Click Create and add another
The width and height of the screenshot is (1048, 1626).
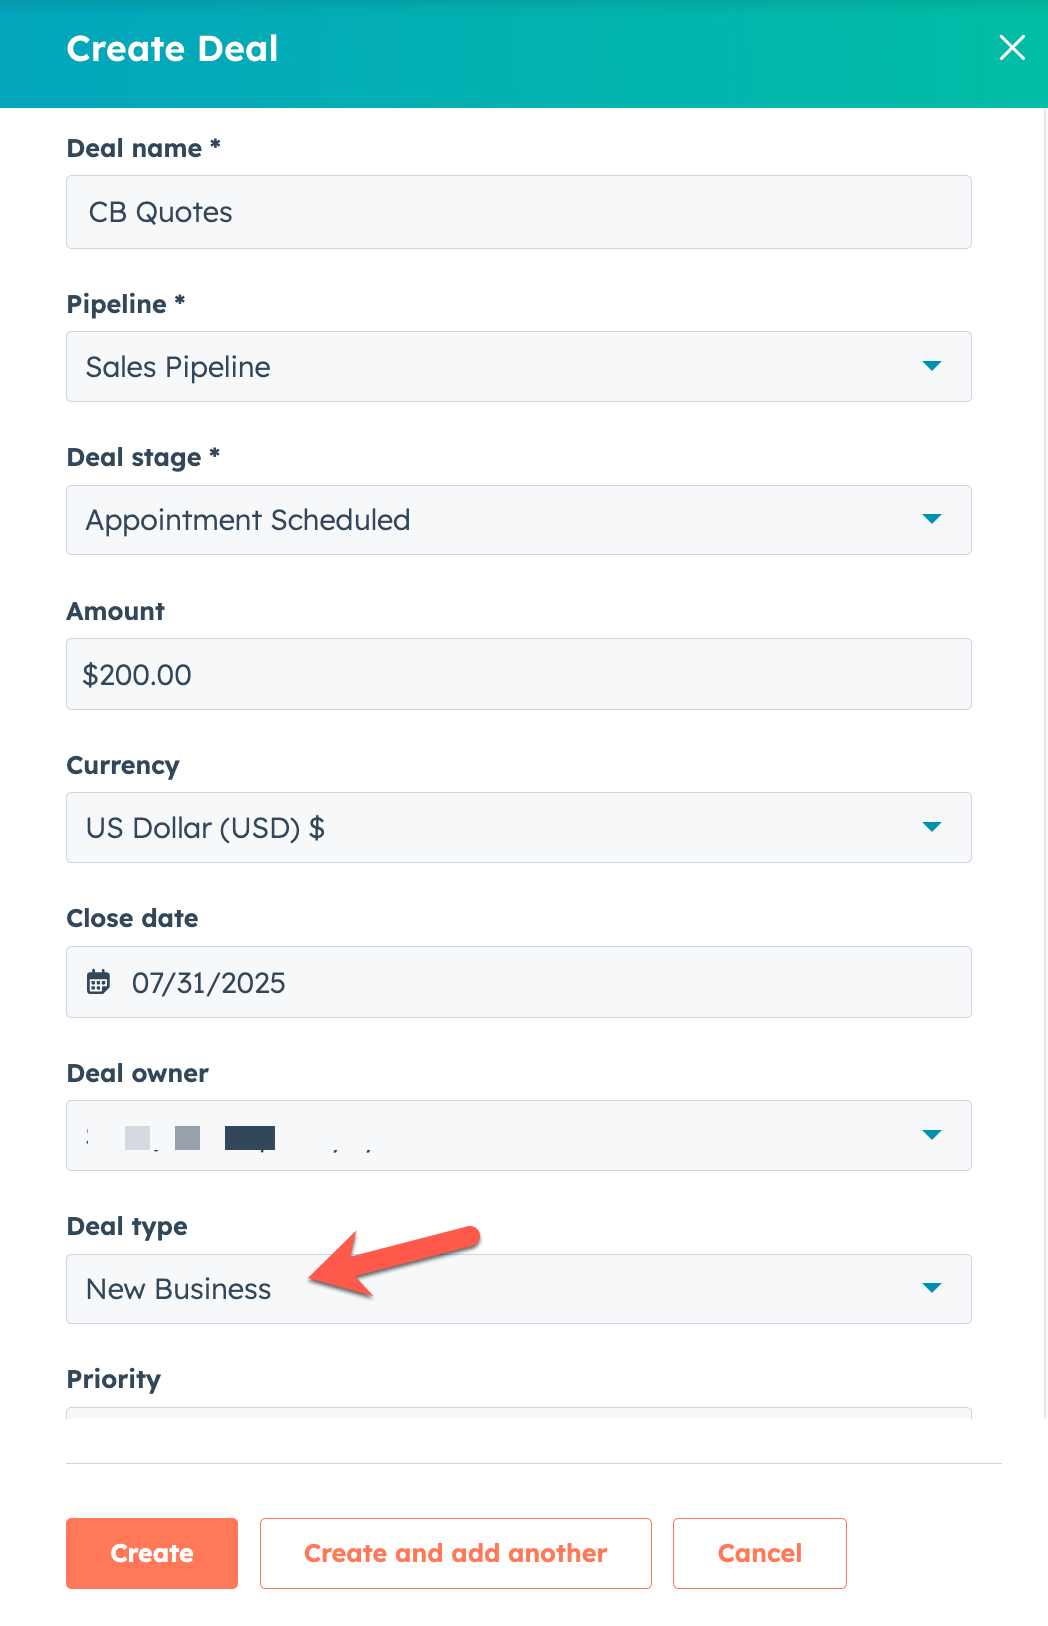[x=455, y=1553]
